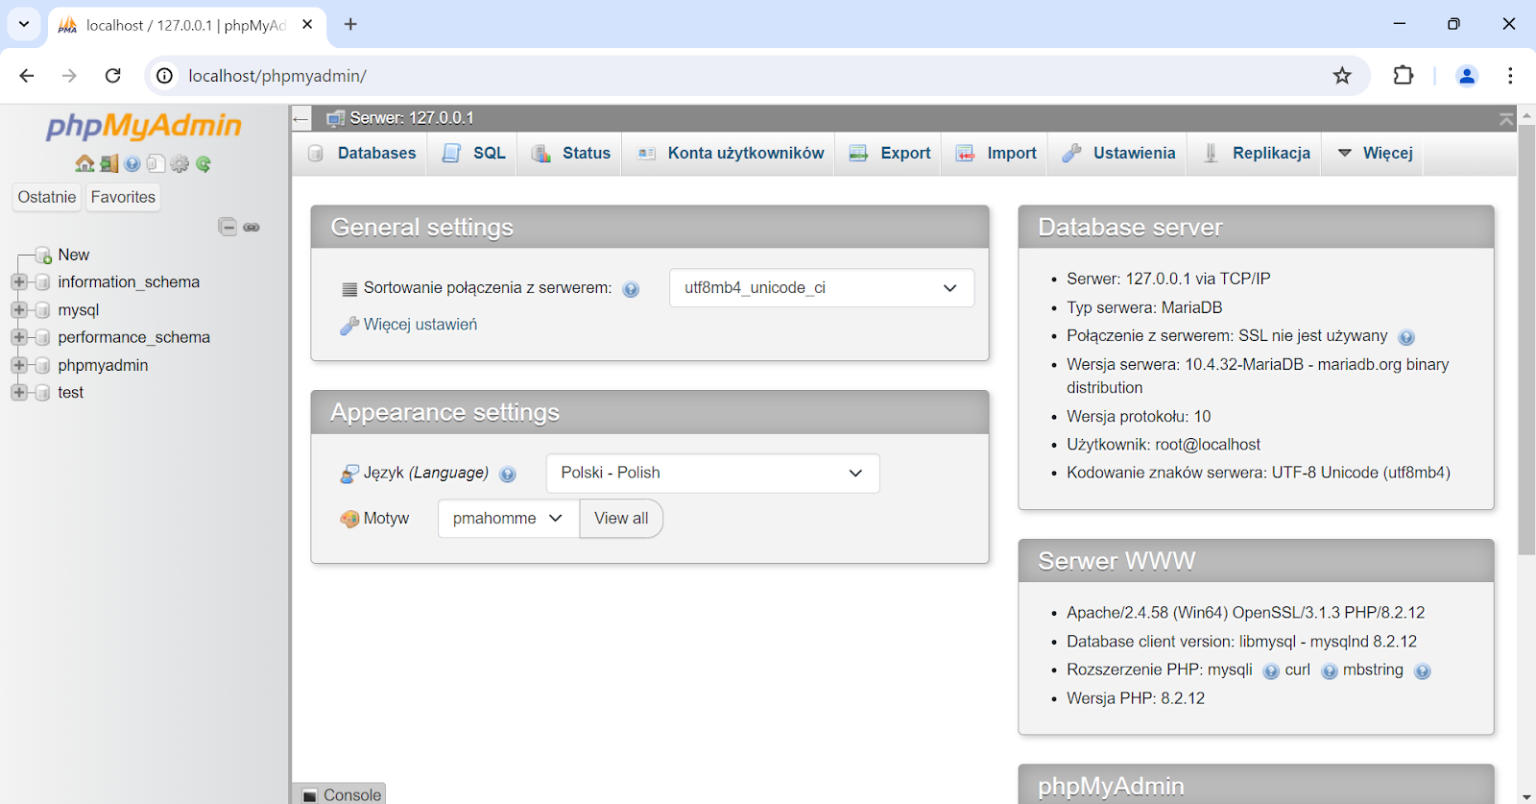Viewport: 1536px width, 804px height.
Task: Open settings via the gear icon
Action: pyautogui.click(x=179, y=163)
